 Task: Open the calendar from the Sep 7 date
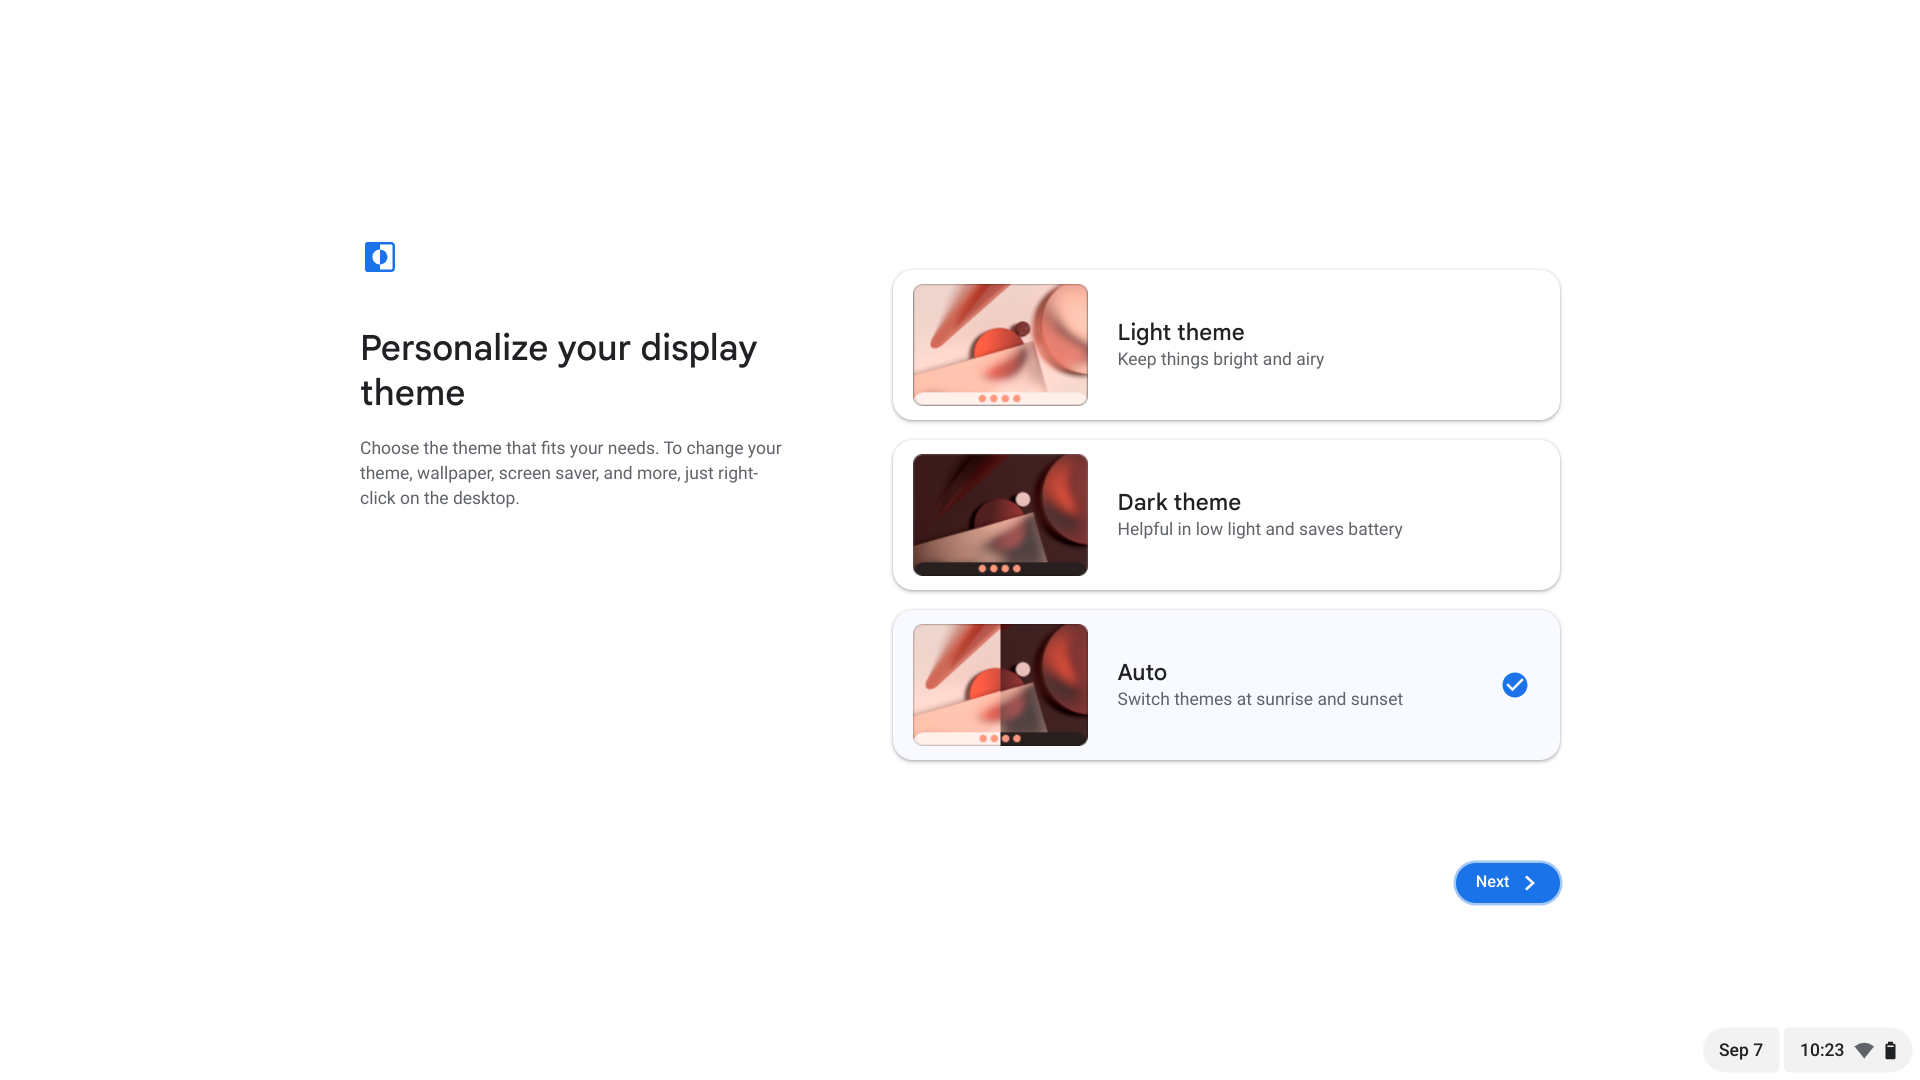(x=1740, y=1050)
